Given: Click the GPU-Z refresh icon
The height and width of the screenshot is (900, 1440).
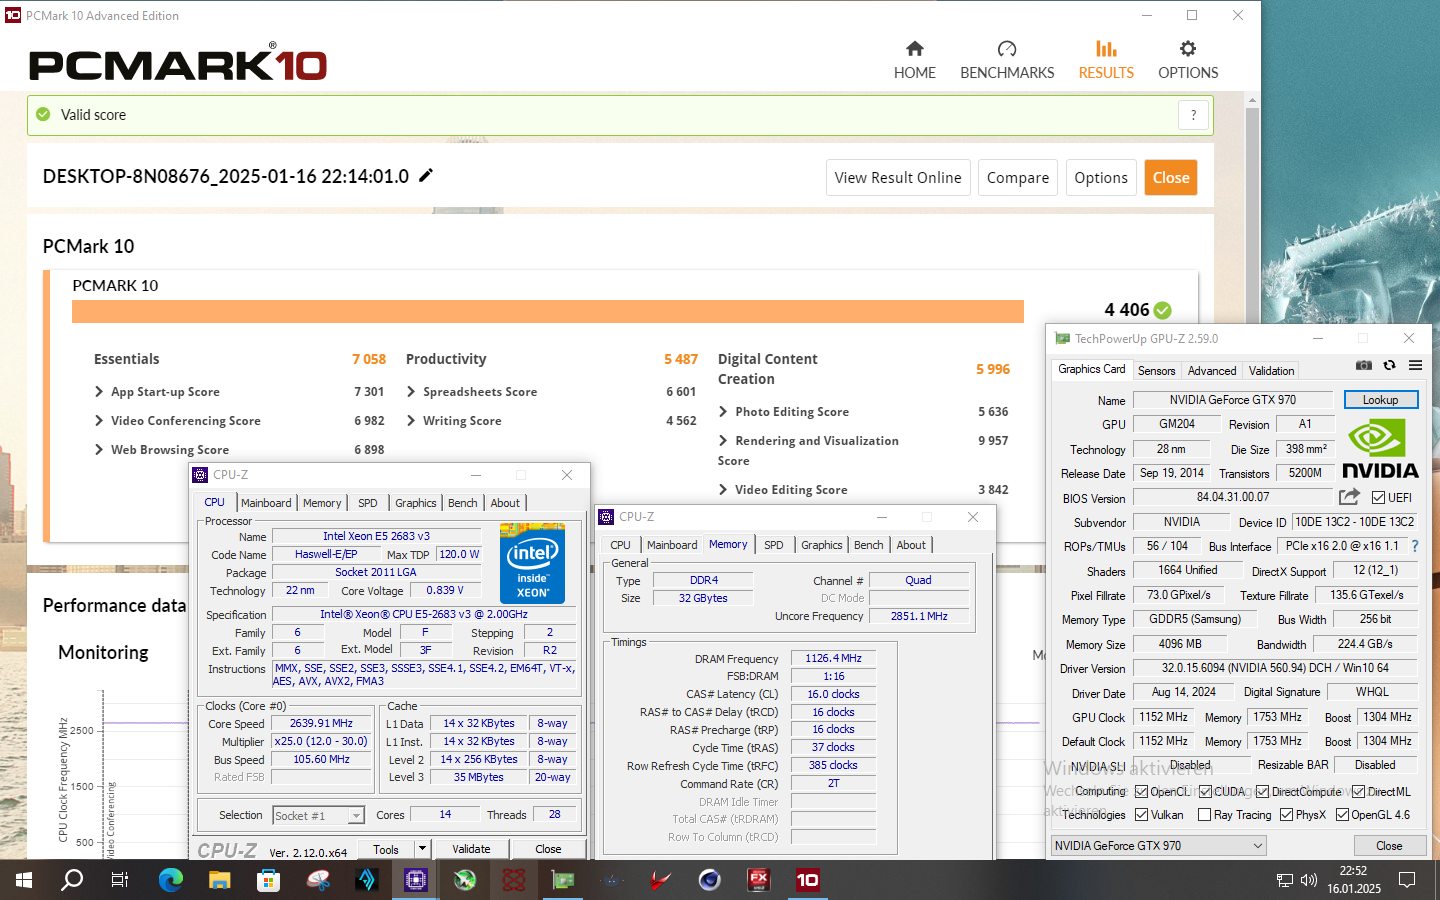Looking at the screenshot, I should 1389,366.
